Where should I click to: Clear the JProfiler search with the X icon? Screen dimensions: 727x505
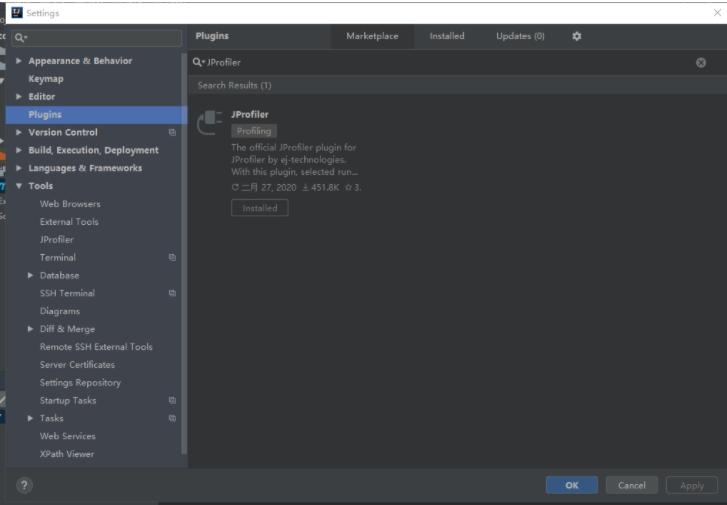[701, 63]
